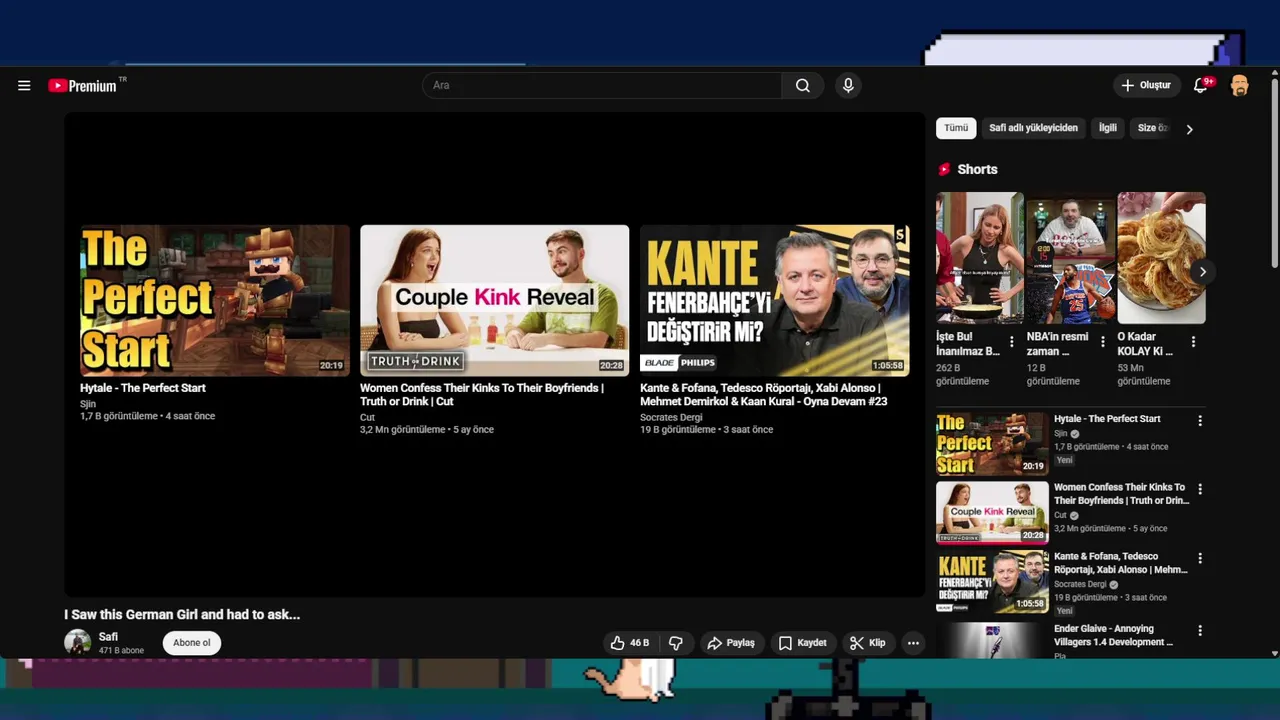The image size is (1280, 720).
Task: Click Abone ol subscribe button
Action: click(192, 643)
